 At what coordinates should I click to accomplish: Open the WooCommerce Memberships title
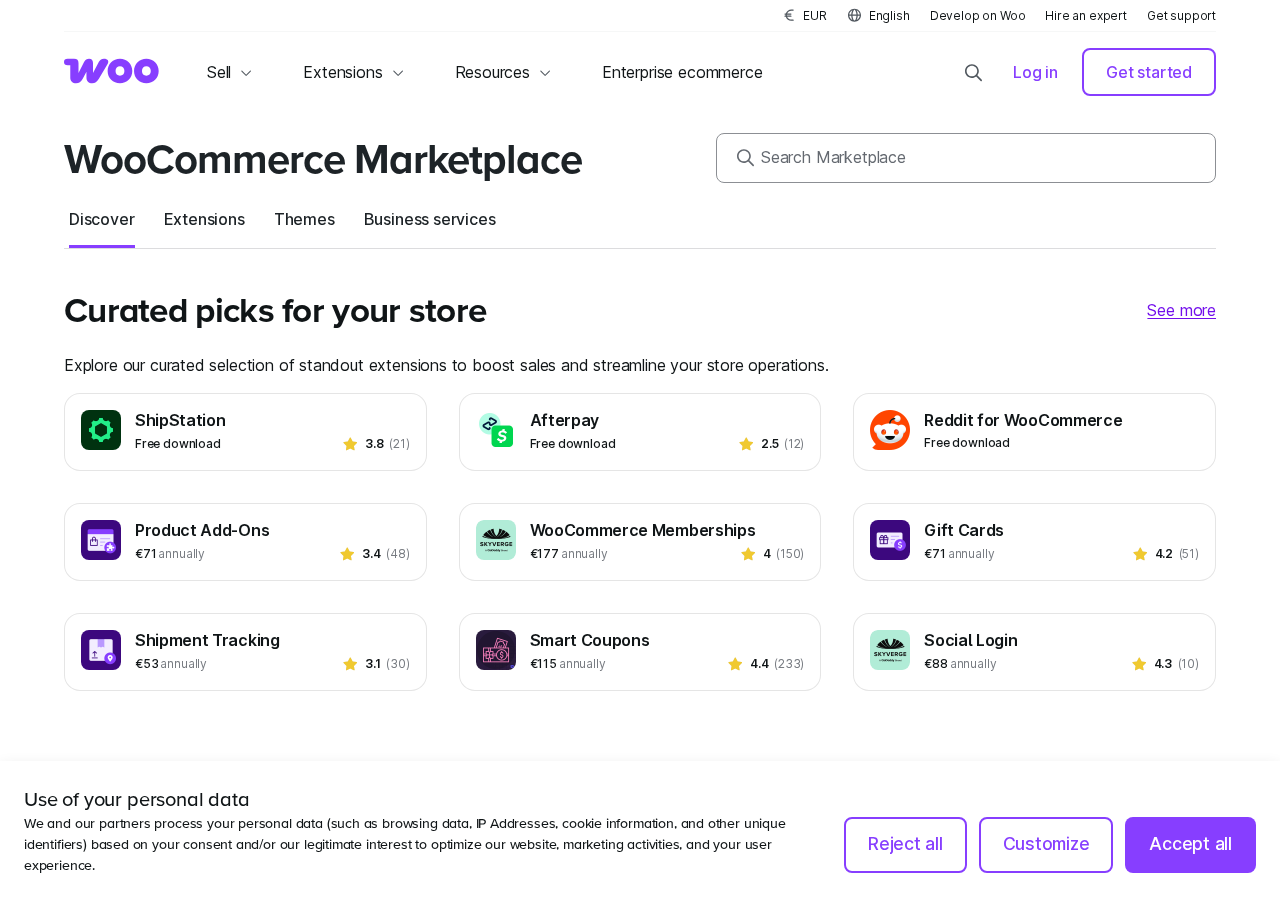(643, 530)
